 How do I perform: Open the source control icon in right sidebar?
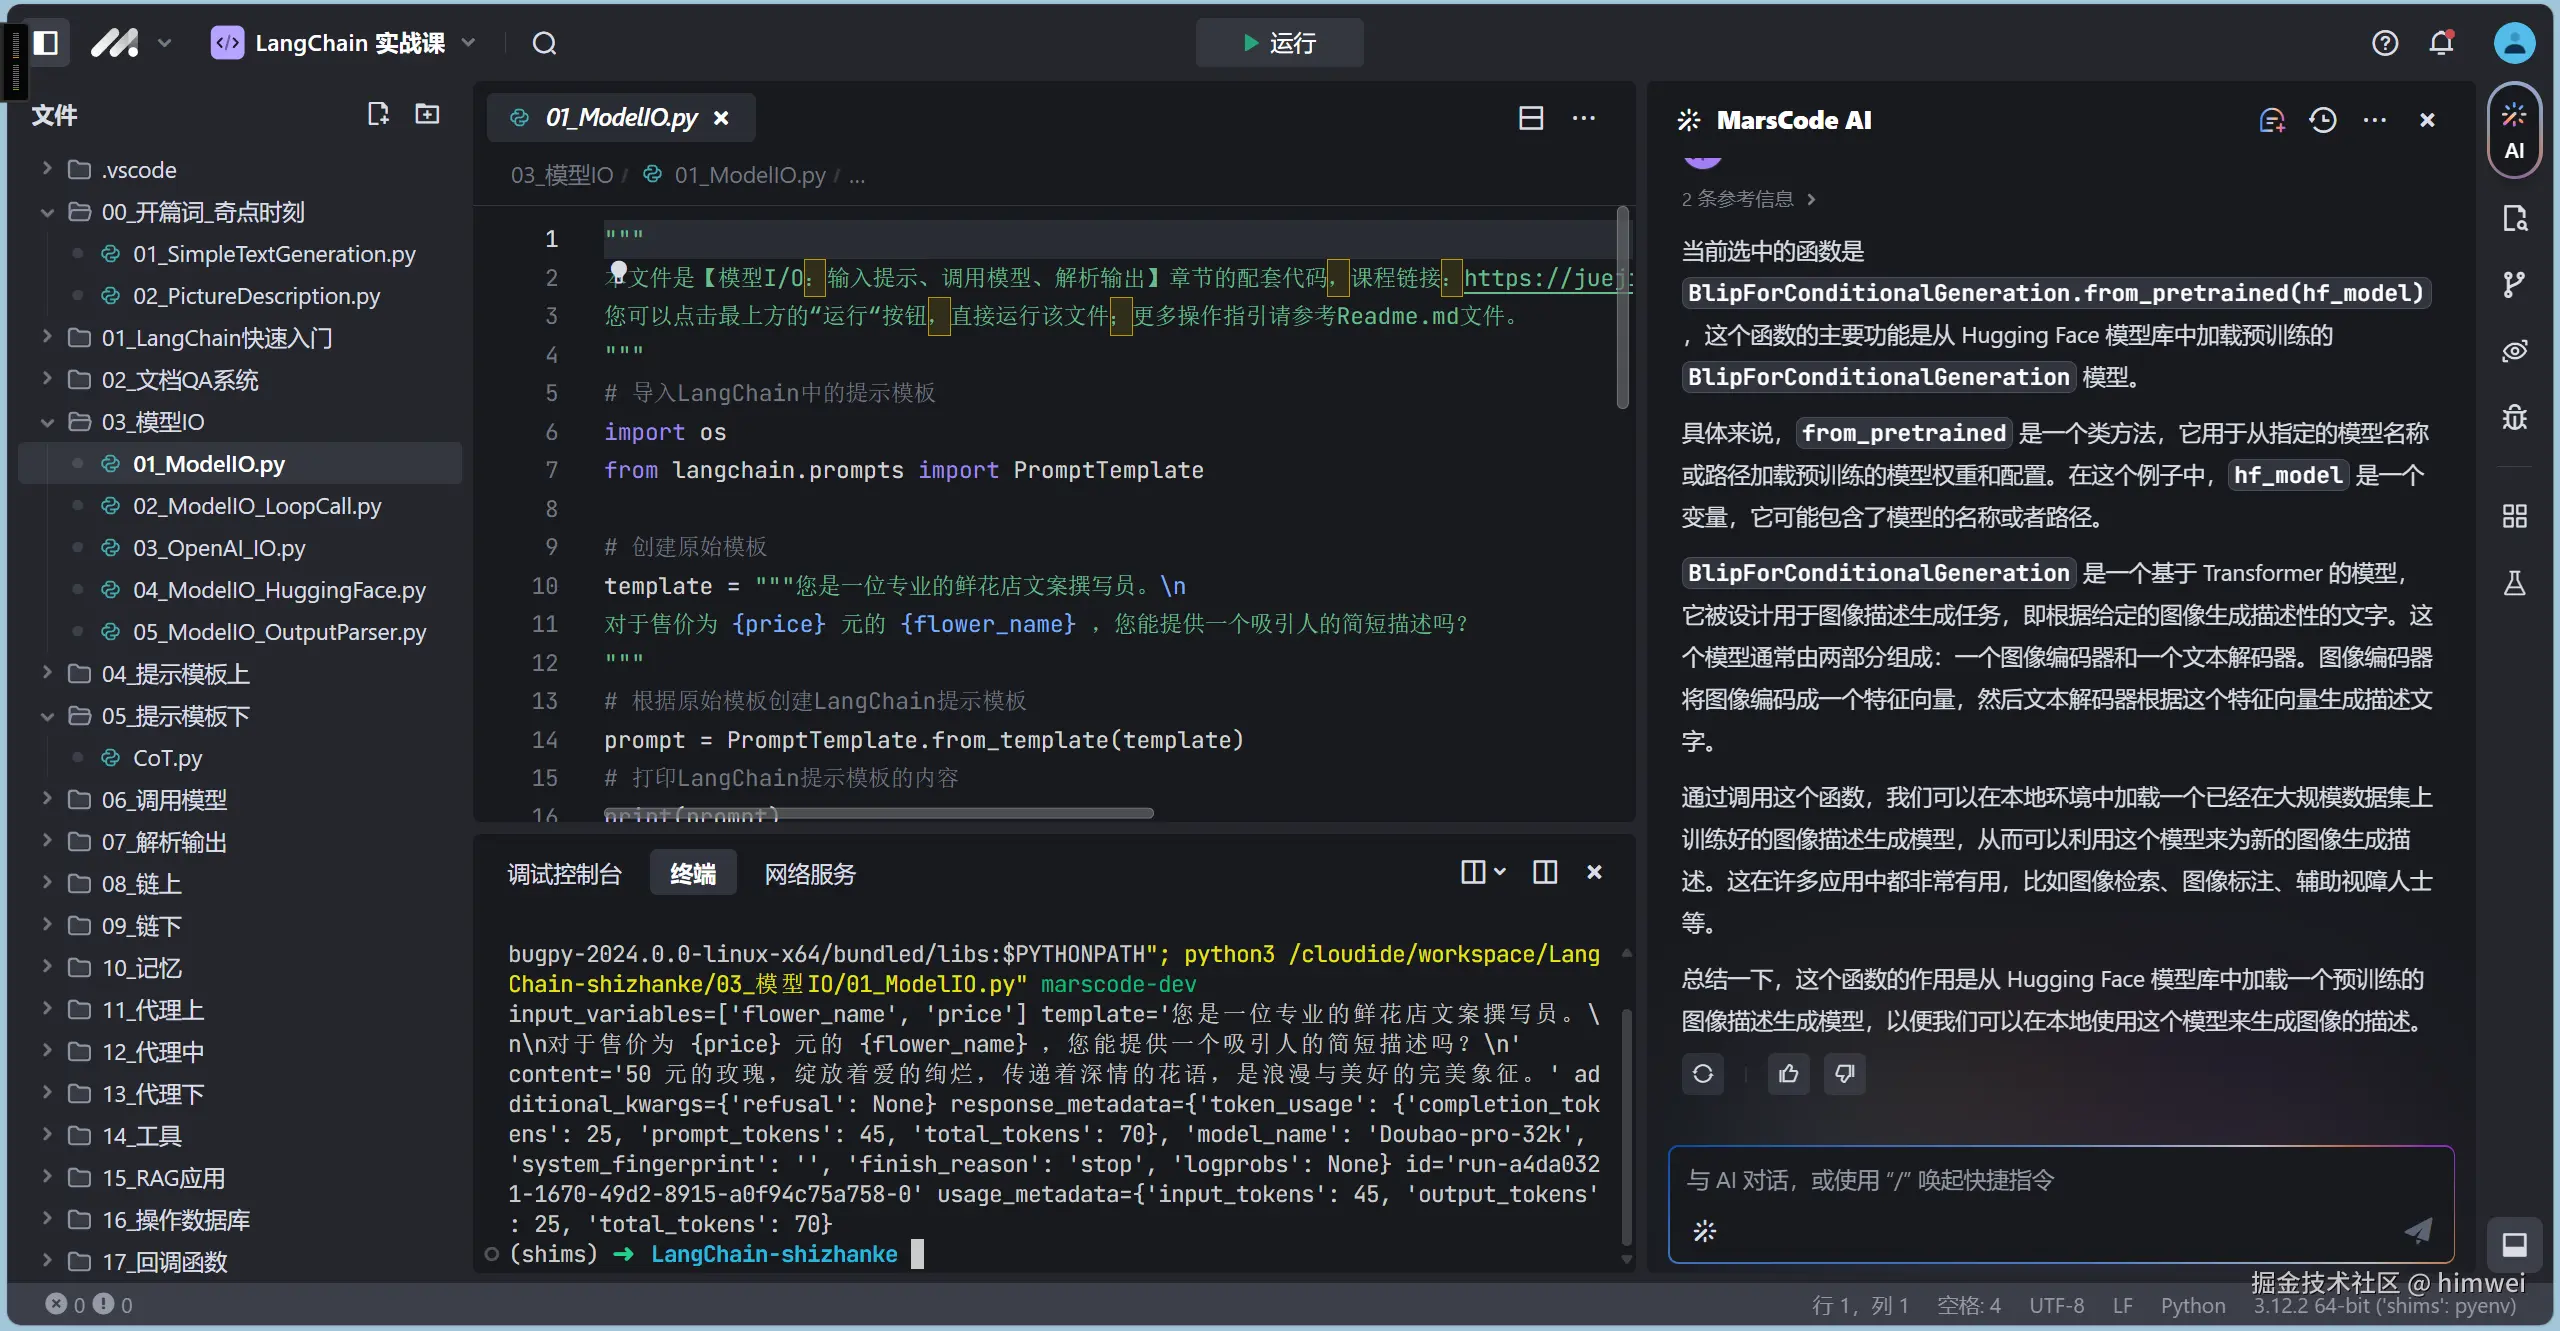[x=2516, y=283]
